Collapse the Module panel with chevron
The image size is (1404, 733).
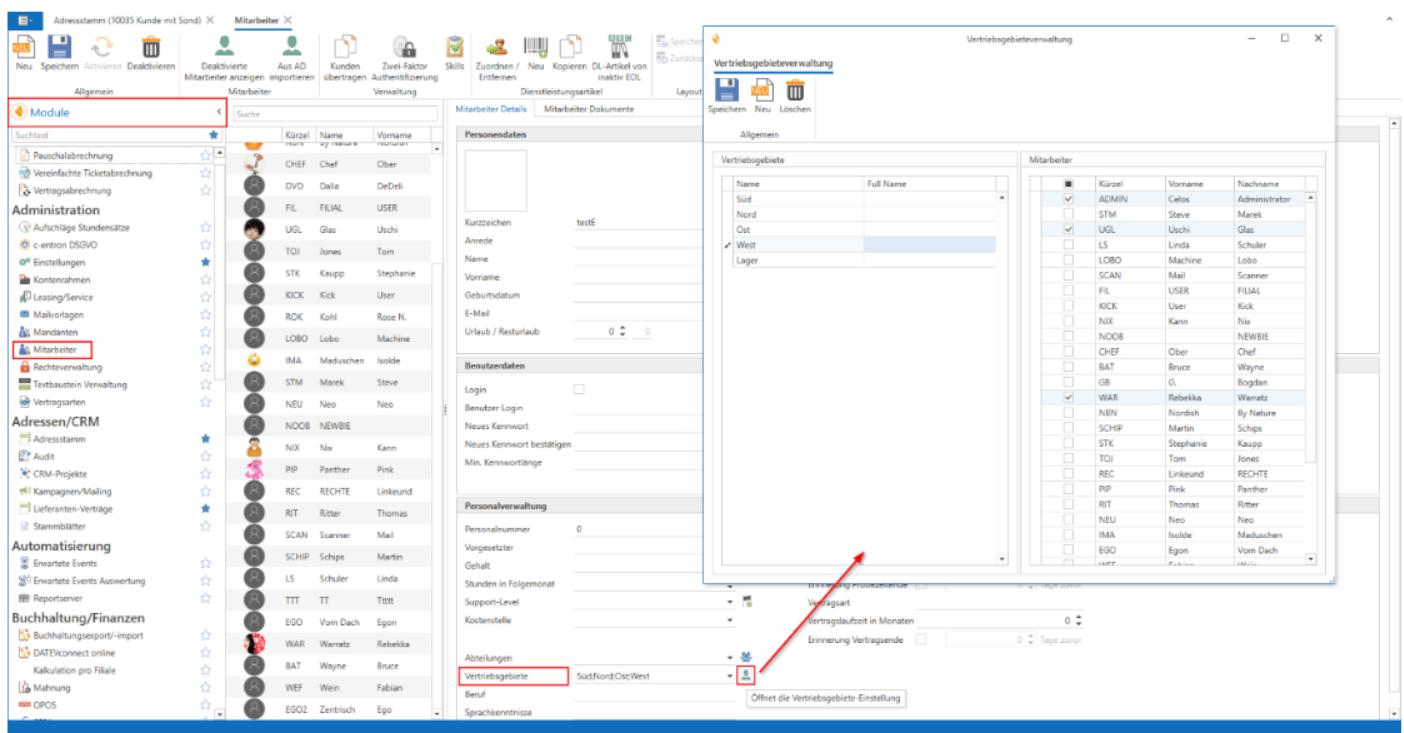point(218,113)
